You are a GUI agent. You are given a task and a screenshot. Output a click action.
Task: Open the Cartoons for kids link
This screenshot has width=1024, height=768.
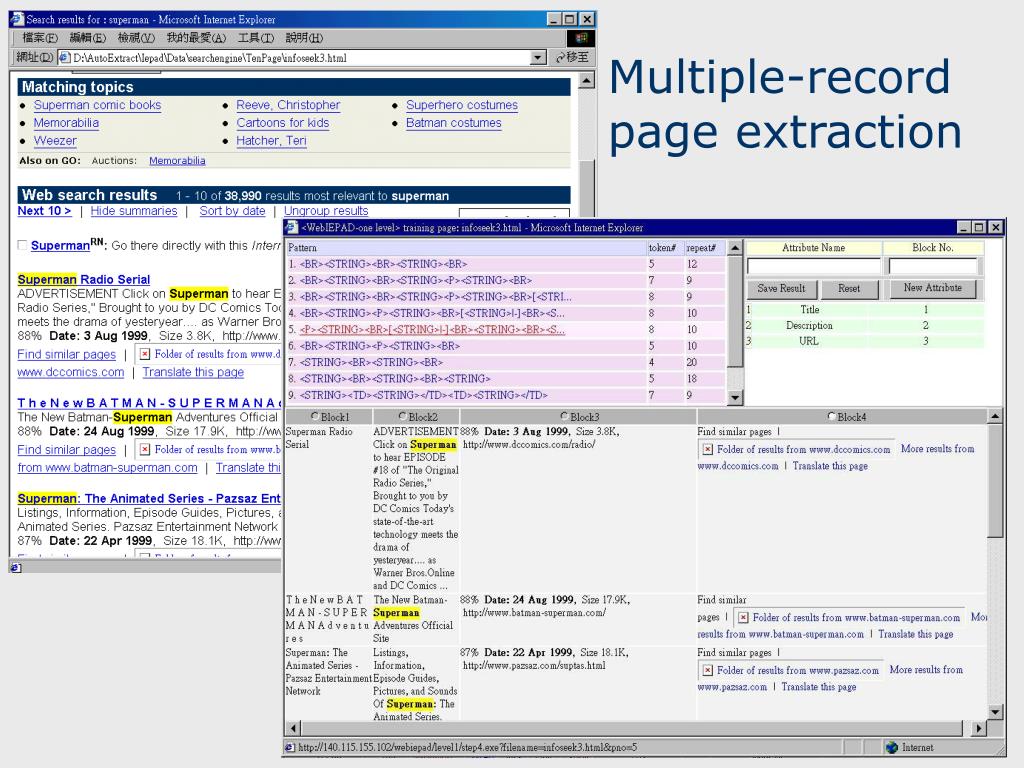283,123
